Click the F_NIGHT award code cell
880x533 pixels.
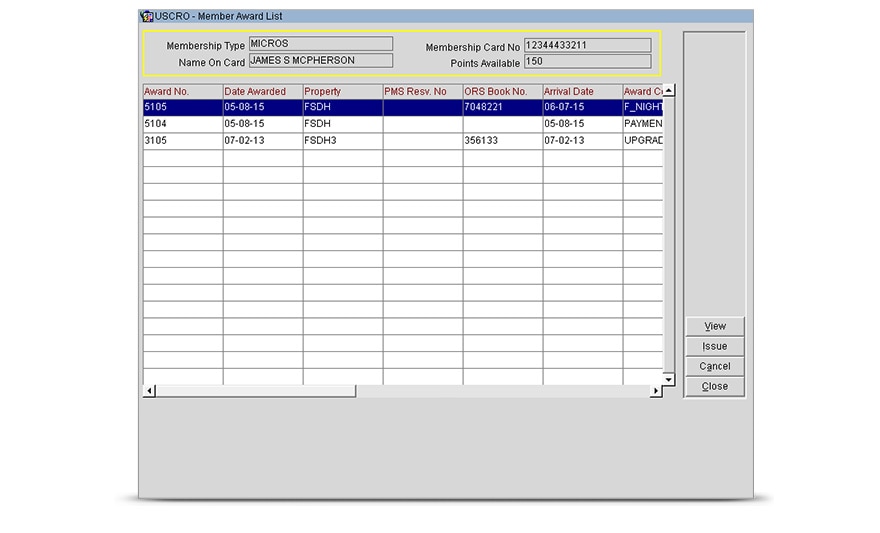coord(643,108)
